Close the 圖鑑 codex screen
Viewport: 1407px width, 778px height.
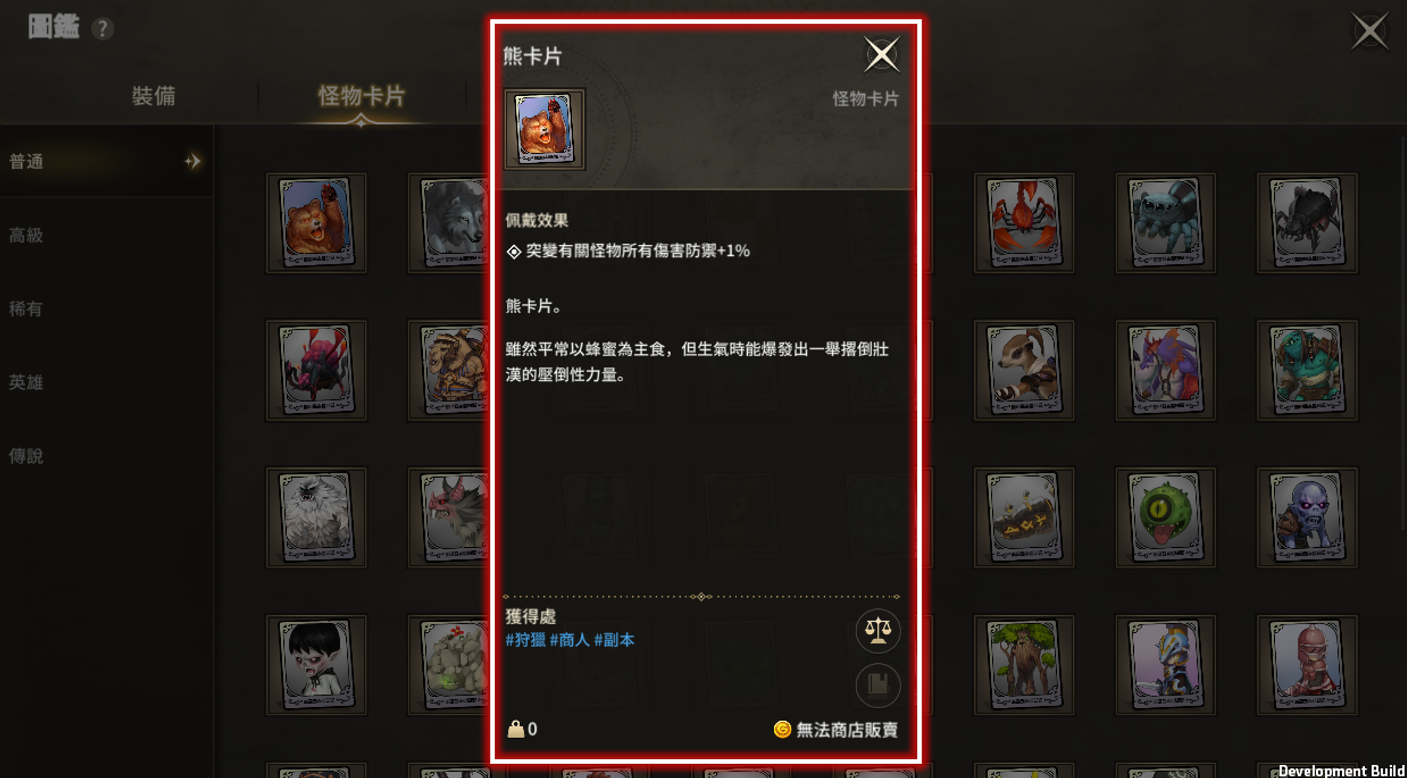coord(1369,31)
